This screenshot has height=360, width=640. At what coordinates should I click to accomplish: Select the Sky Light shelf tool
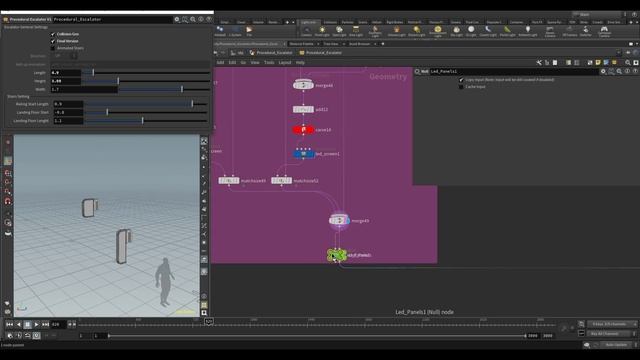coord(456,31)
